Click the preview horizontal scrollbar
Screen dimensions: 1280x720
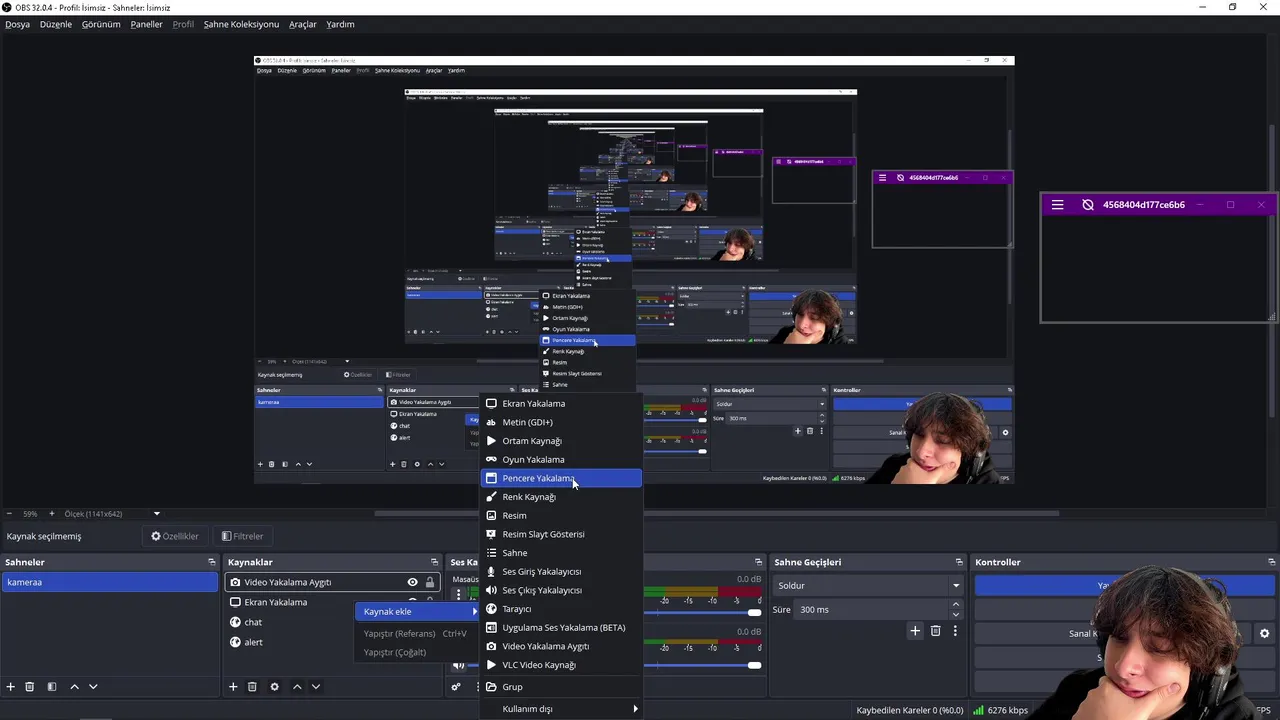(x=716, y=514)
